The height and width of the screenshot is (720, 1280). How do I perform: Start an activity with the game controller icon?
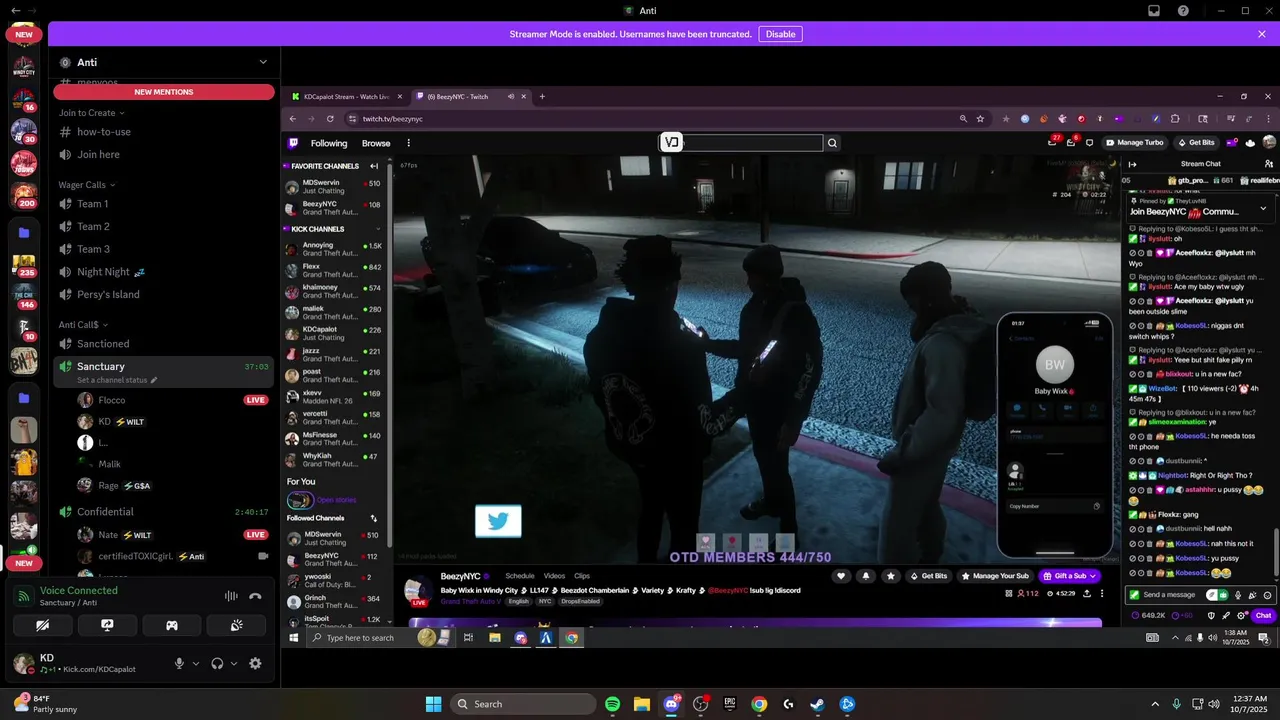point(172,625)
